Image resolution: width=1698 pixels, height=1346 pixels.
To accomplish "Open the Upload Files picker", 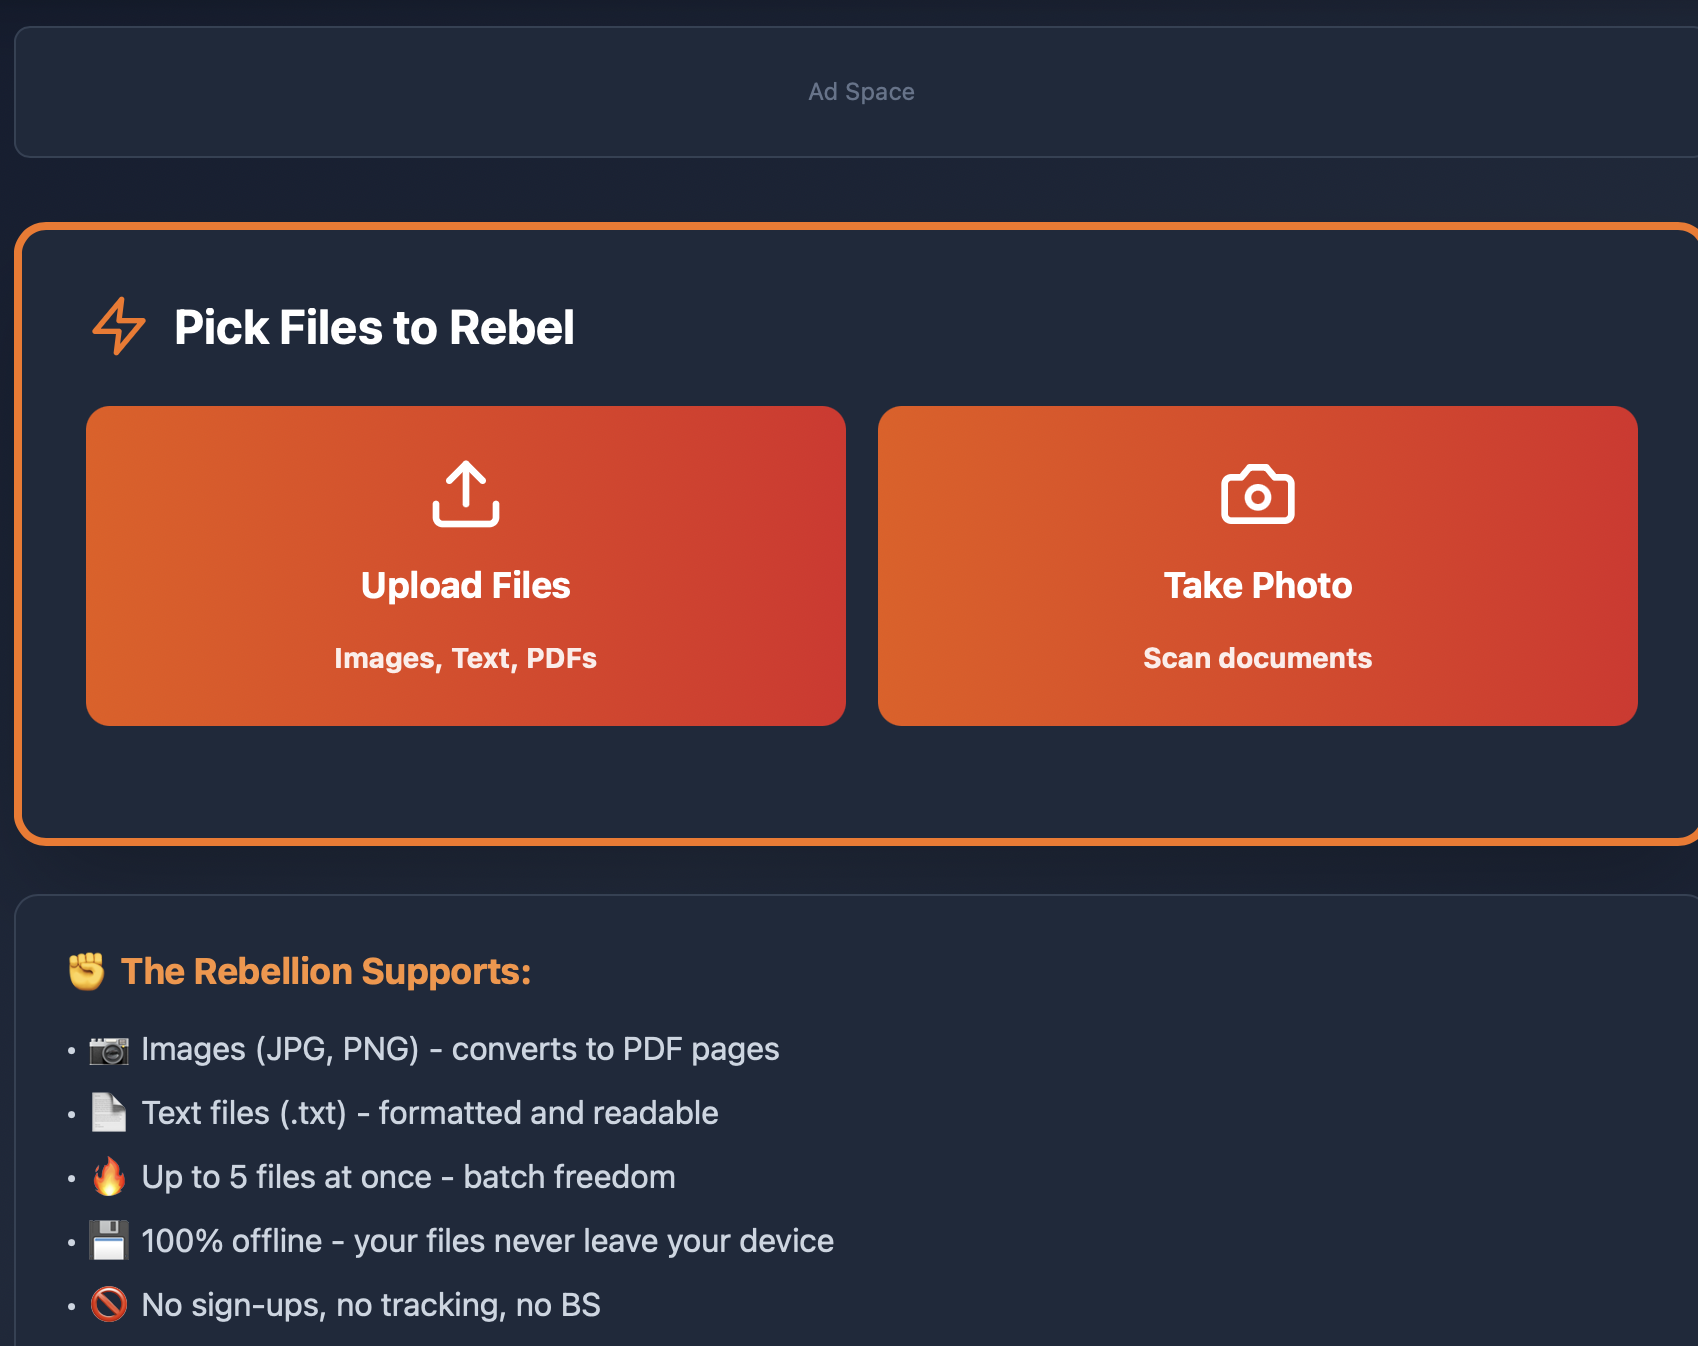I will click(465, 565).
